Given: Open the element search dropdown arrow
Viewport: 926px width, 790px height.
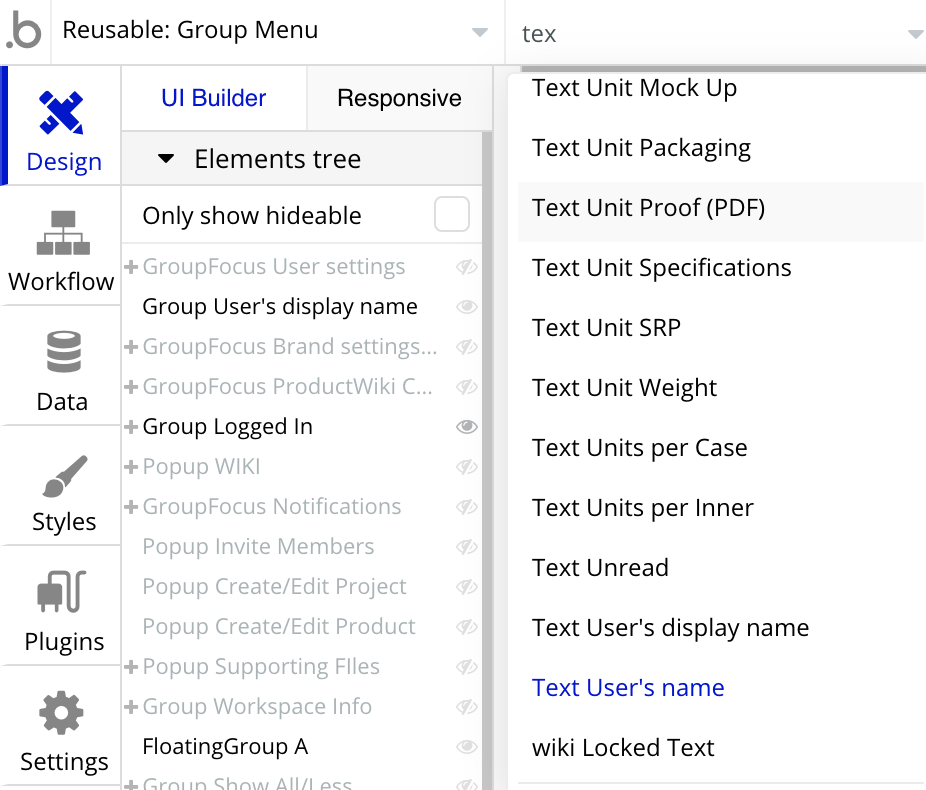Looking at the screenshot, I should click(x=914, y=34).
